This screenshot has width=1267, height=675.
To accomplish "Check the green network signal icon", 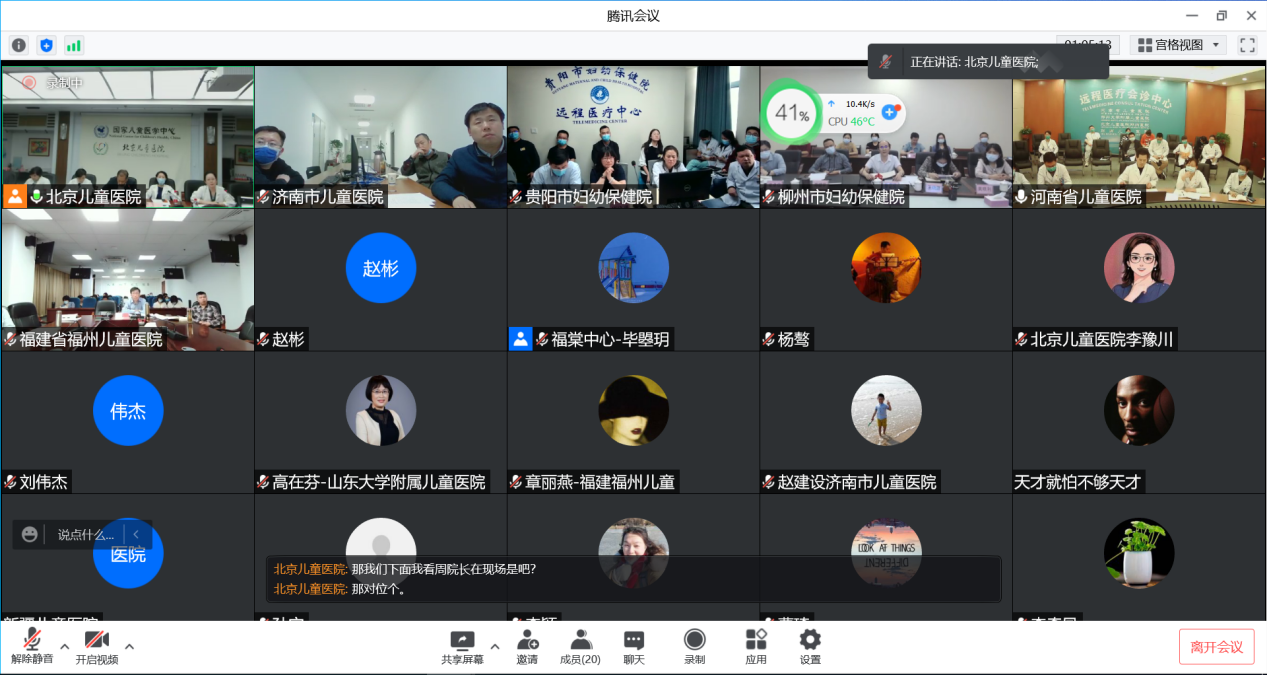I will [x=74, y=45].
